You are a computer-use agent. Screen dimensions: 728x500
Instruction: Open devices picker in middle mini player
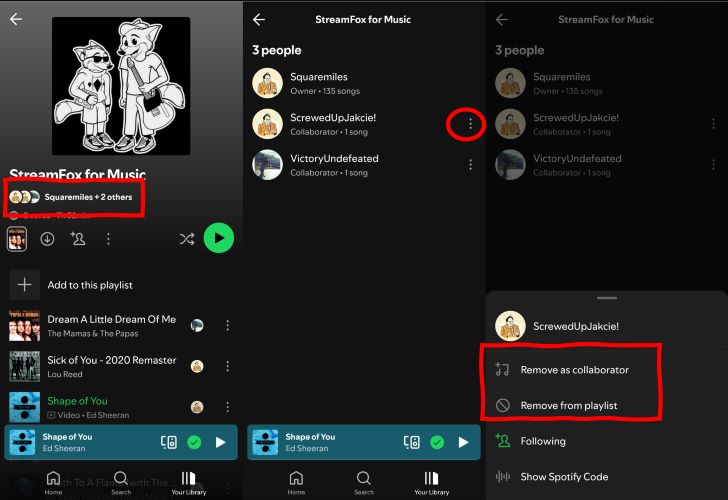click(411, 442)
